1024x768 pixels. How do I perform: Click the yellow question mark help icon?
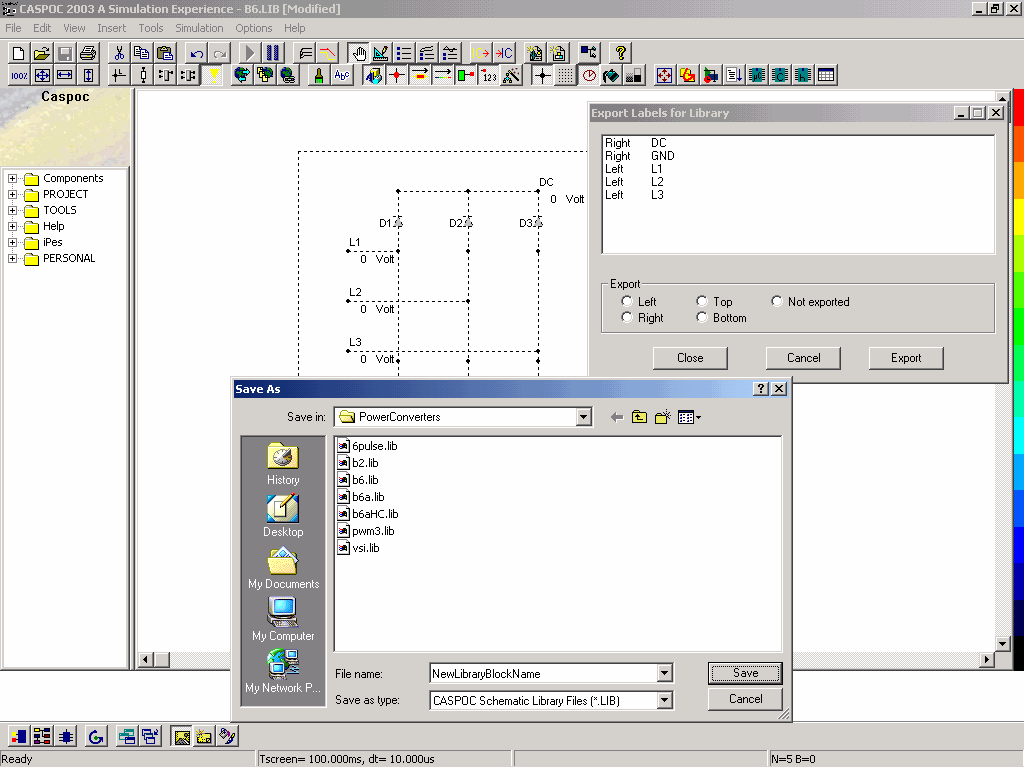(620, 53)
